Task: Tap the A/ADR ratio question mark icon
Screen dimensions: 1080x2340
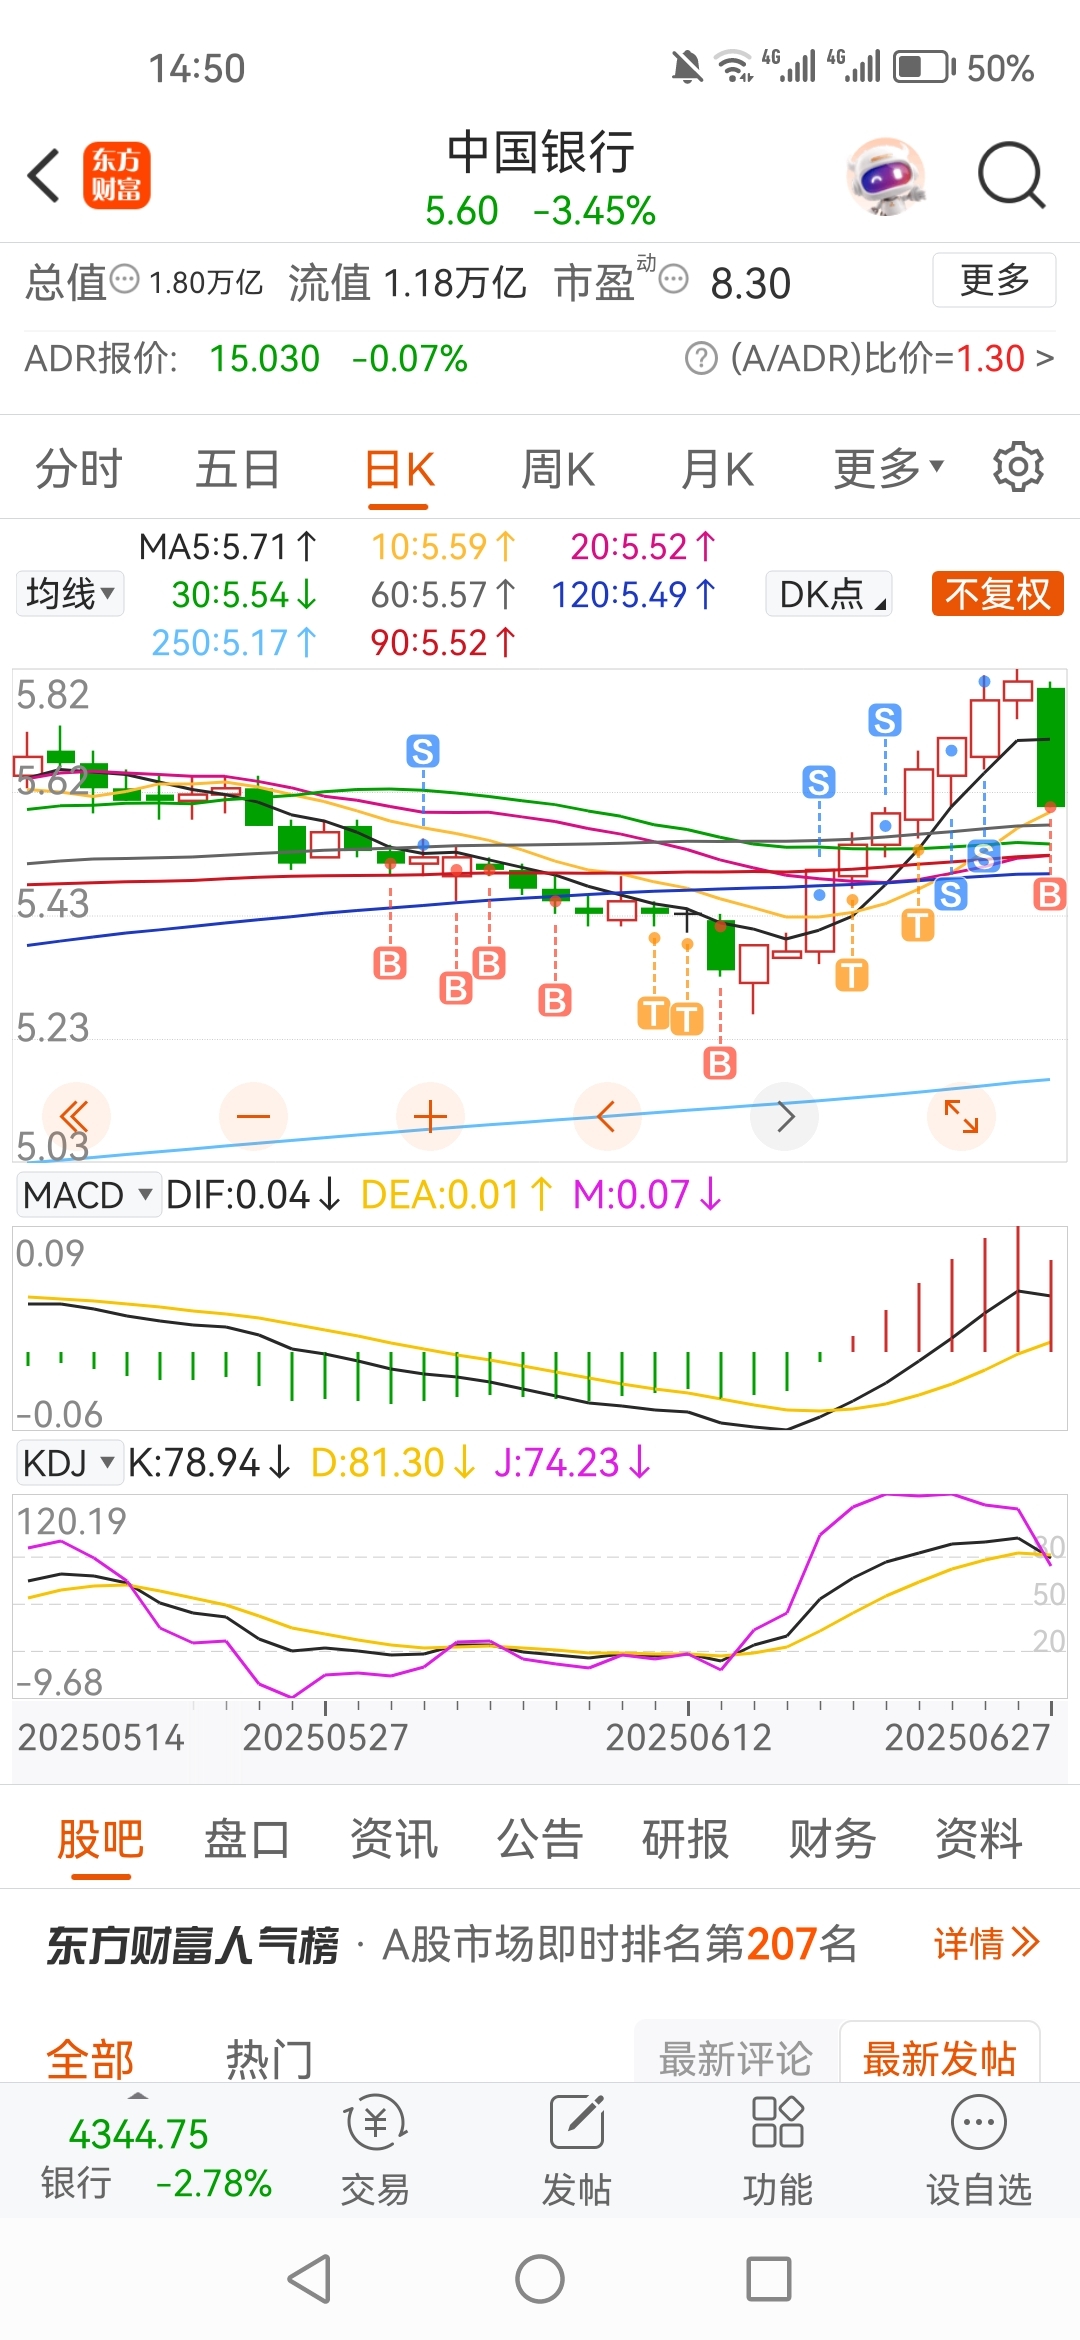Action: [701, 358]
